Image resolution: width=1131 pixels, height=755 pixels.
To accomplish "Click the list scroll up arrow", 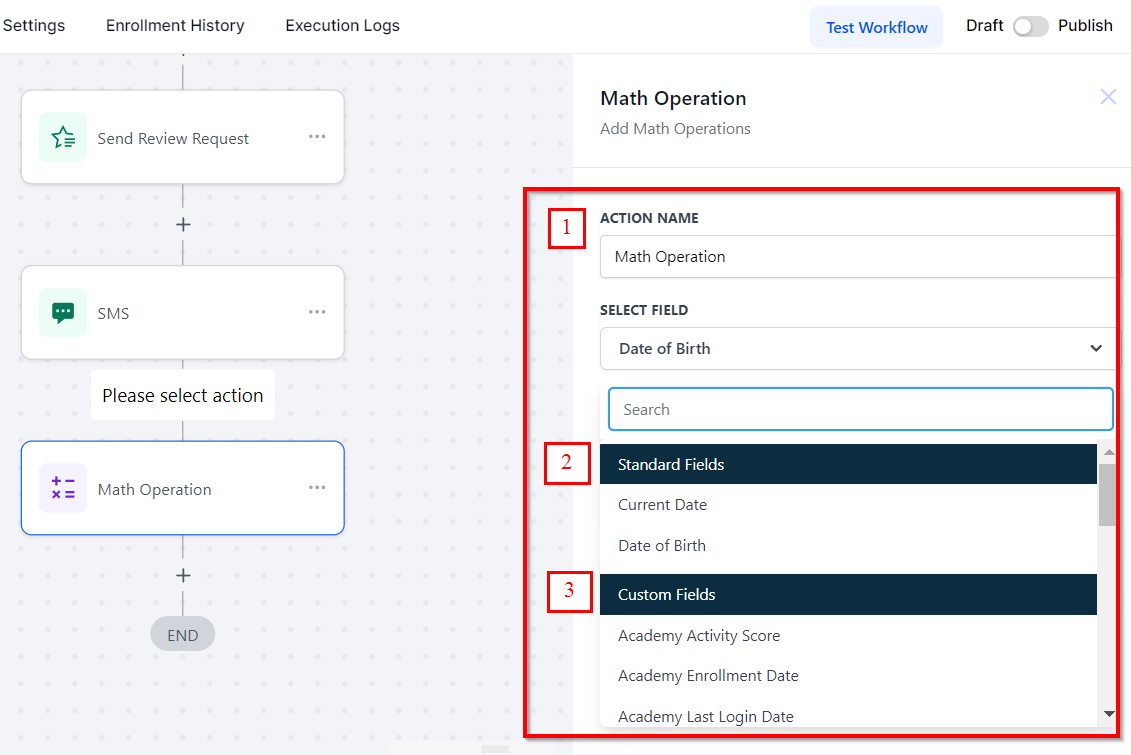I will click(x=1109, y=452).
